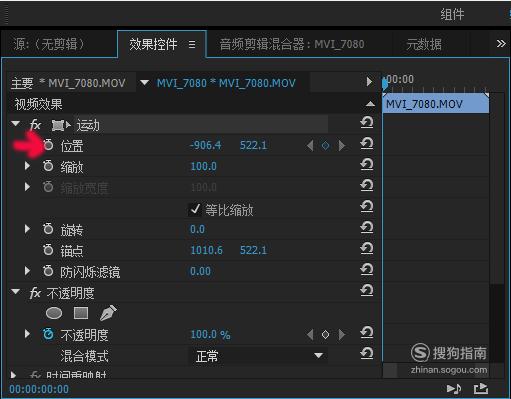
Task: Open the 效果控件 panel menu
Action: pos(192,44)
